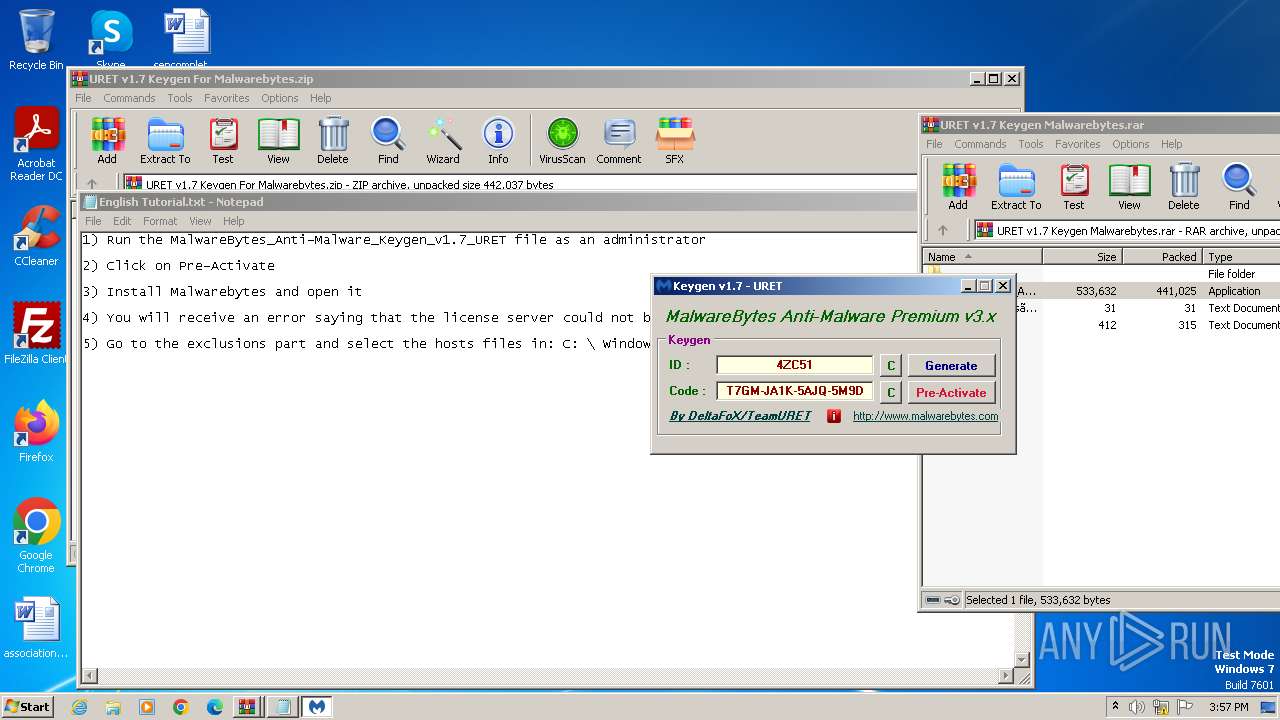Copy the Code using its C button

[x=891, y=393]
